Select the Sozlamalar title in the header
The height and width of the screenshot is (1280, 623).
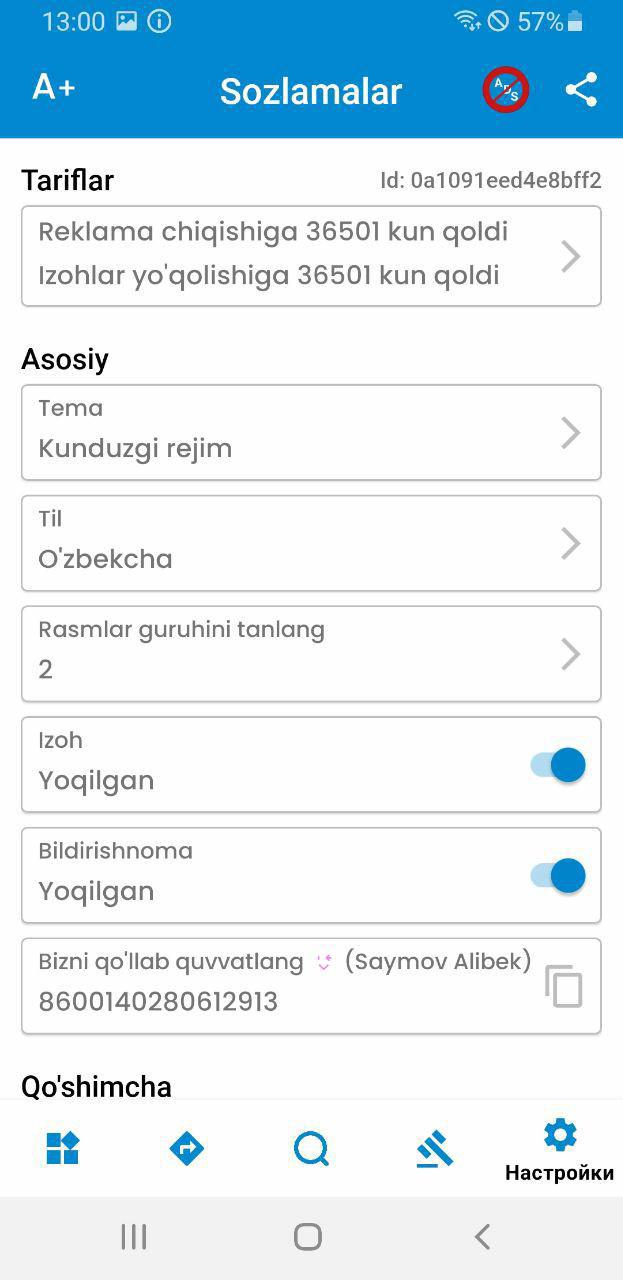[x=310, y=90]
